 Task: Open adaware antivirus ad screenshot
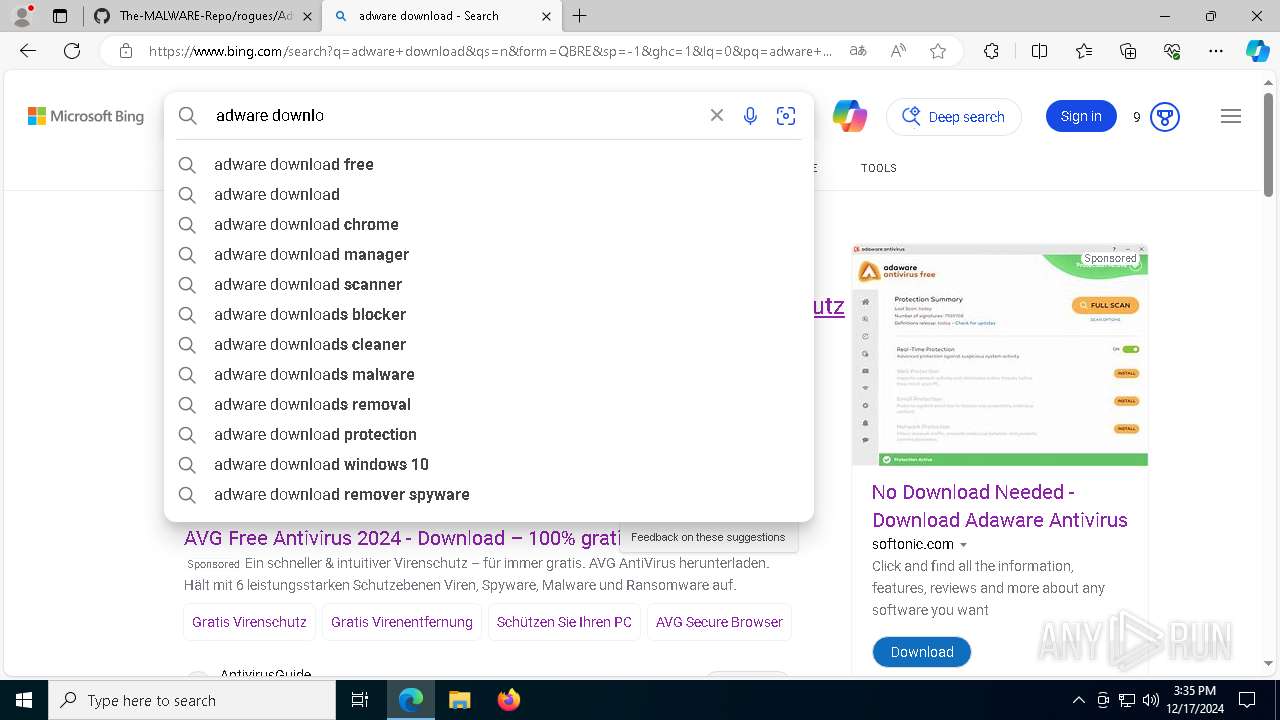tap(1000, 355)
